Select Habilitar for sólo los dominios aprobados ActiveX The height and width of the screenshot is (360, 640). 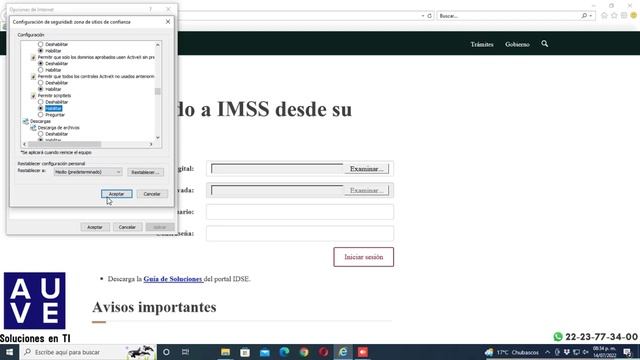point(40,70)
